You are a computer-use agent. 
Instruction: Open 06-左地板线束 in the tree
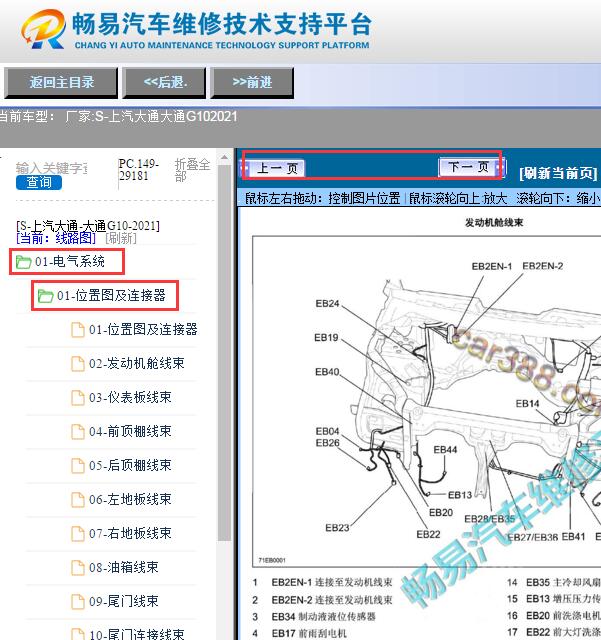[x=130, y=499]
